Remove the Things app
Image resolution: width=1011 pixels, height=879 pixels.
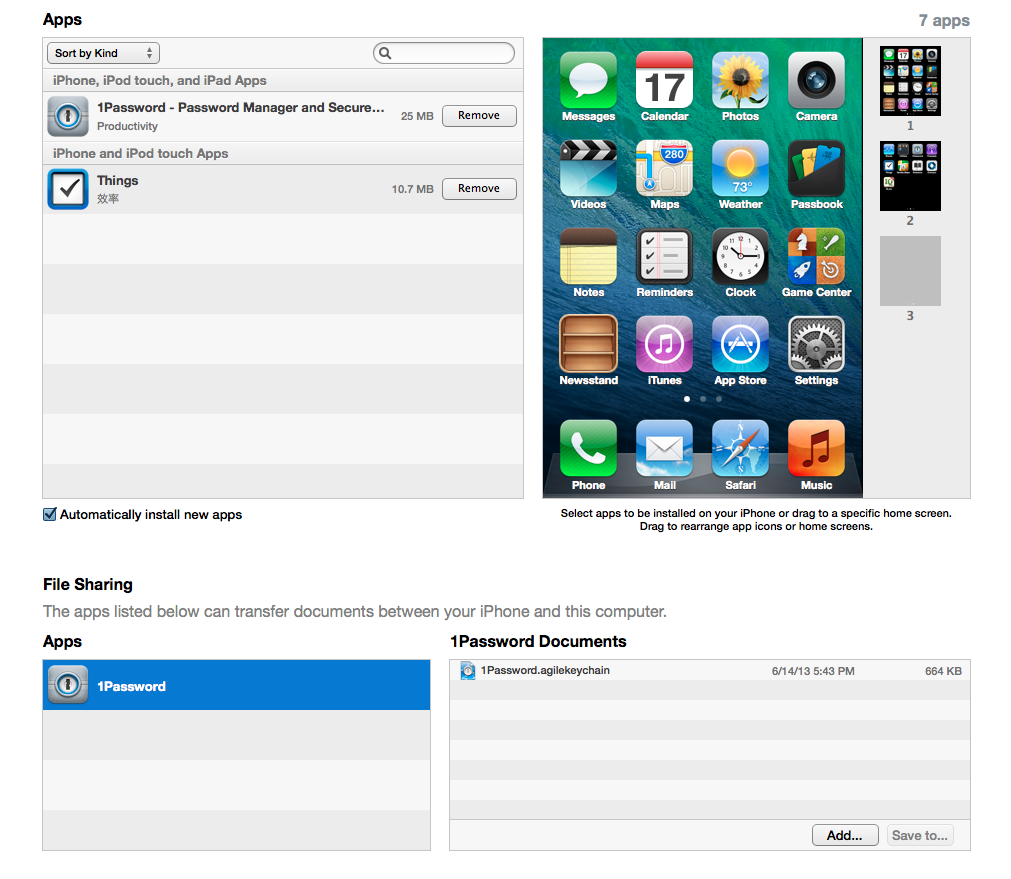[x=479, y=188]
